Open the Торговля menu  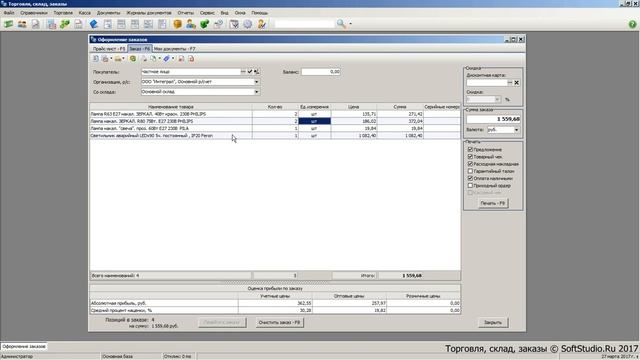(x=63, y=13)
